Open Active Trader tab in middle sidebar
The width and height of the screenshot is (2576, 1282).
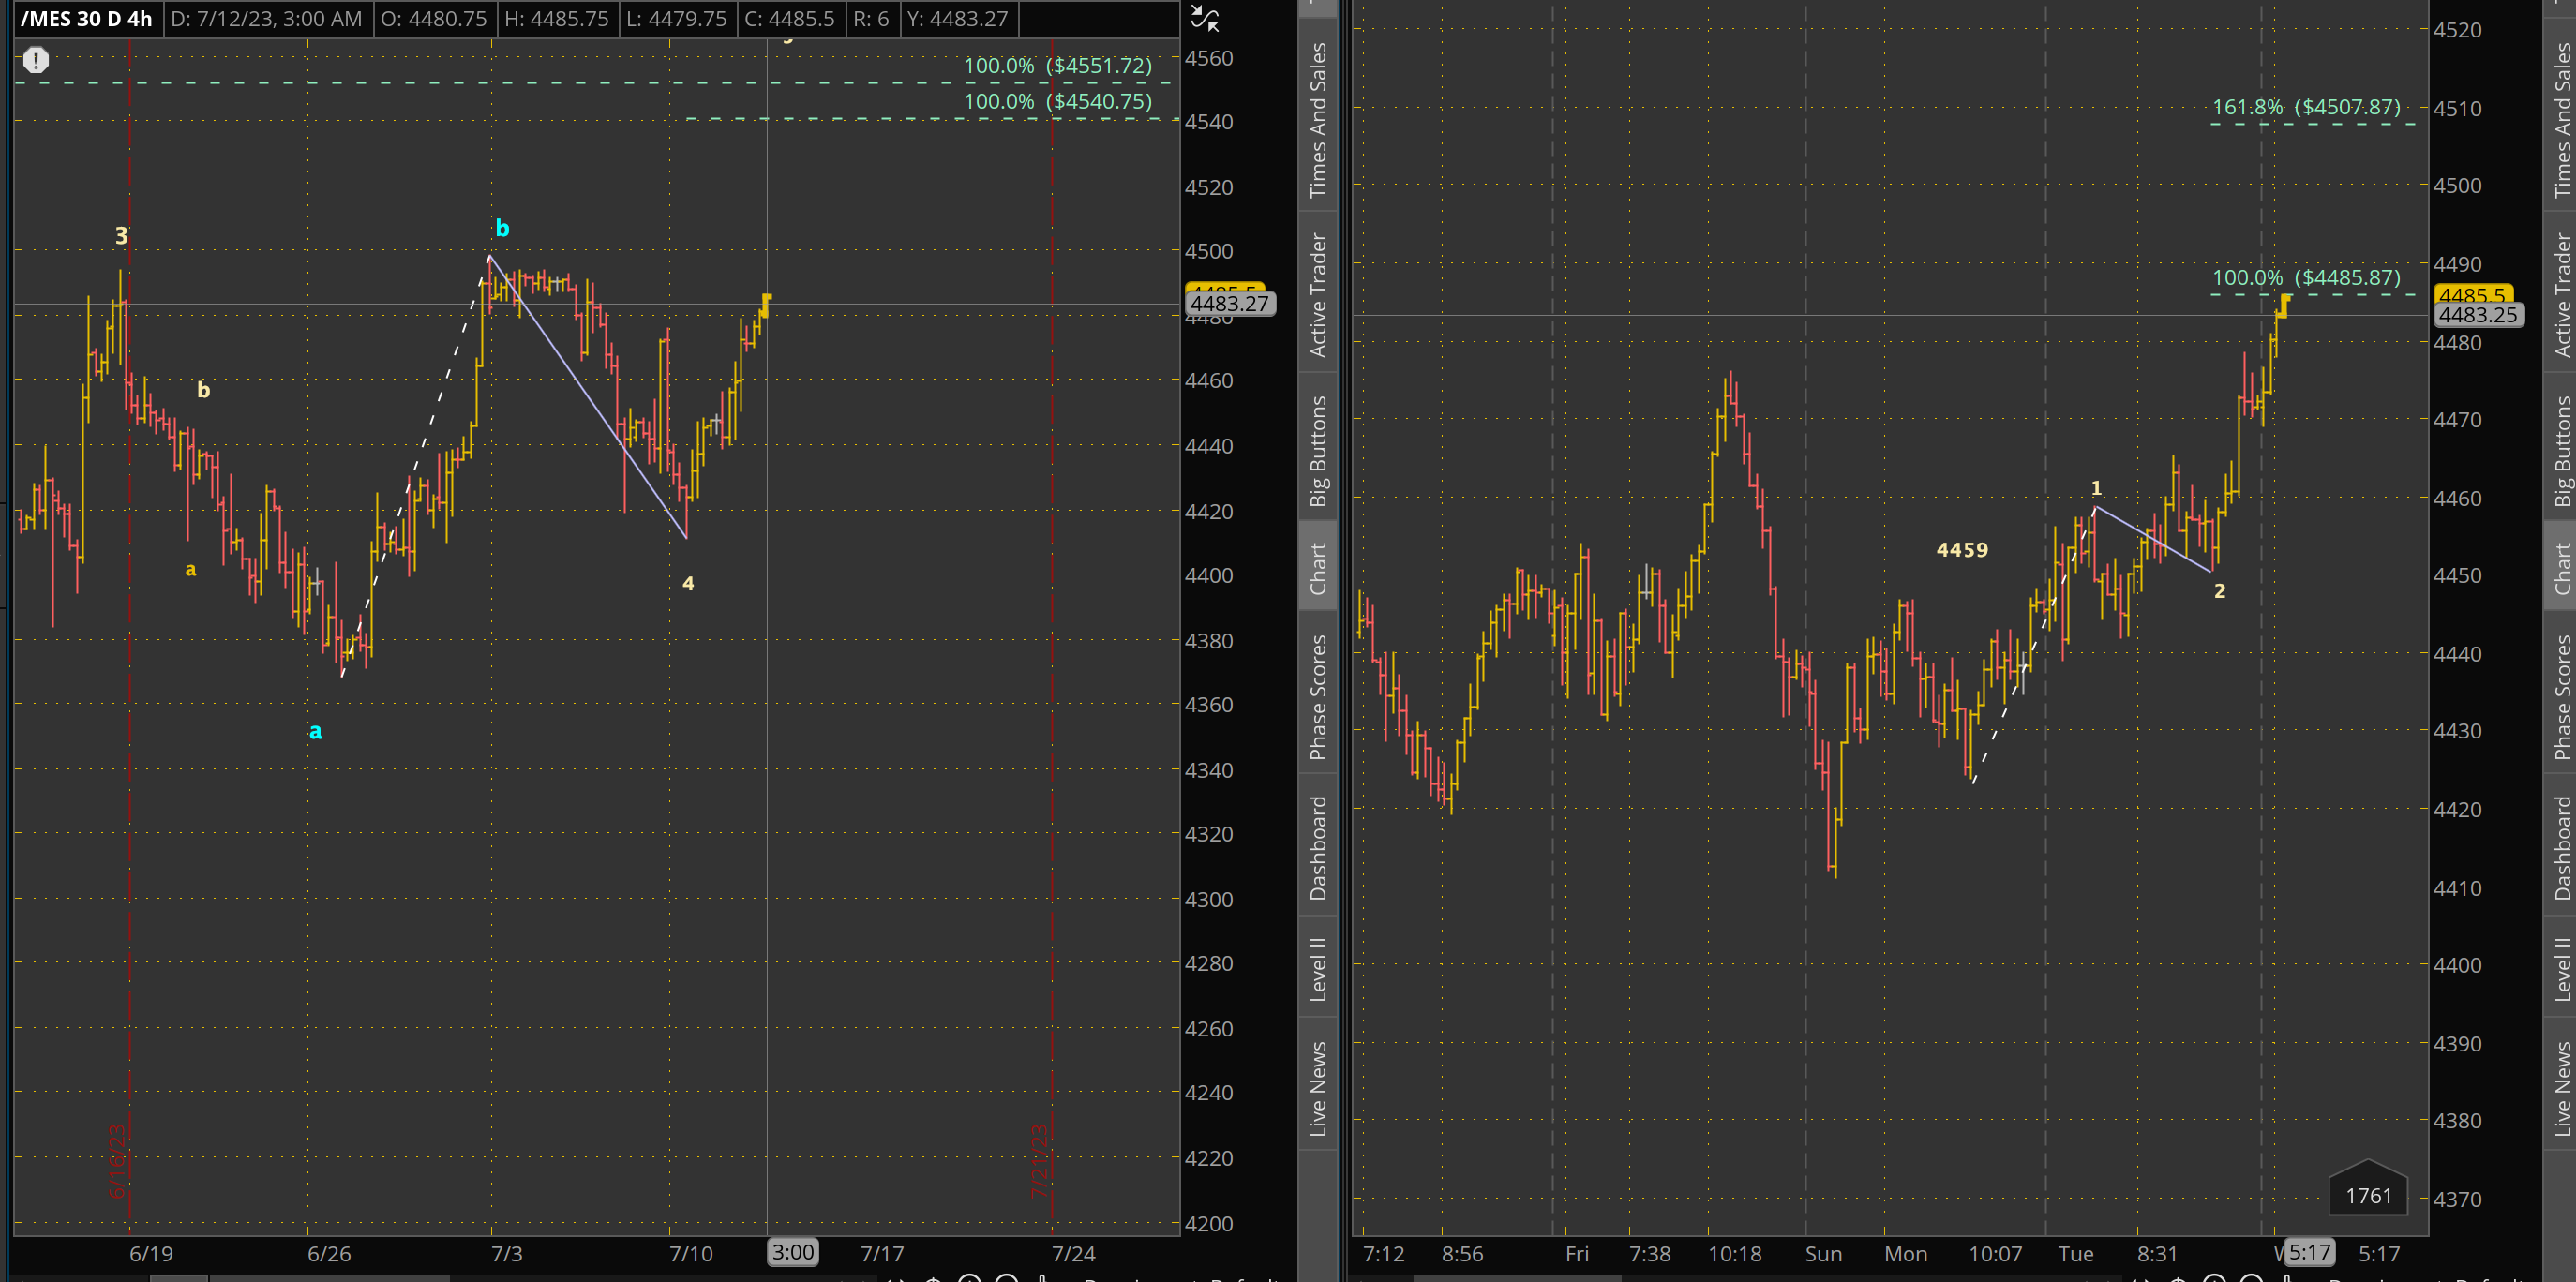(x=1318, y=295)
